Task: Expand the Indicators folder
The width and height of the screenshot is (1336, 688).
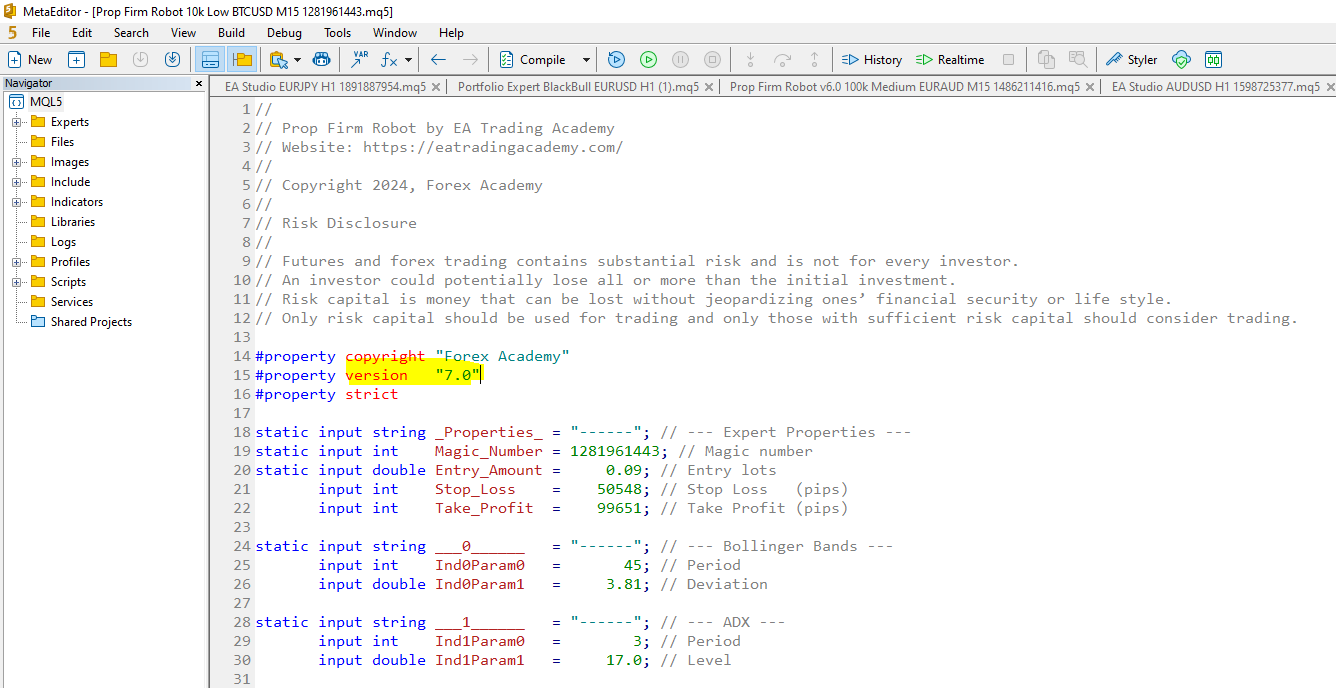Action: pos(17,202)
